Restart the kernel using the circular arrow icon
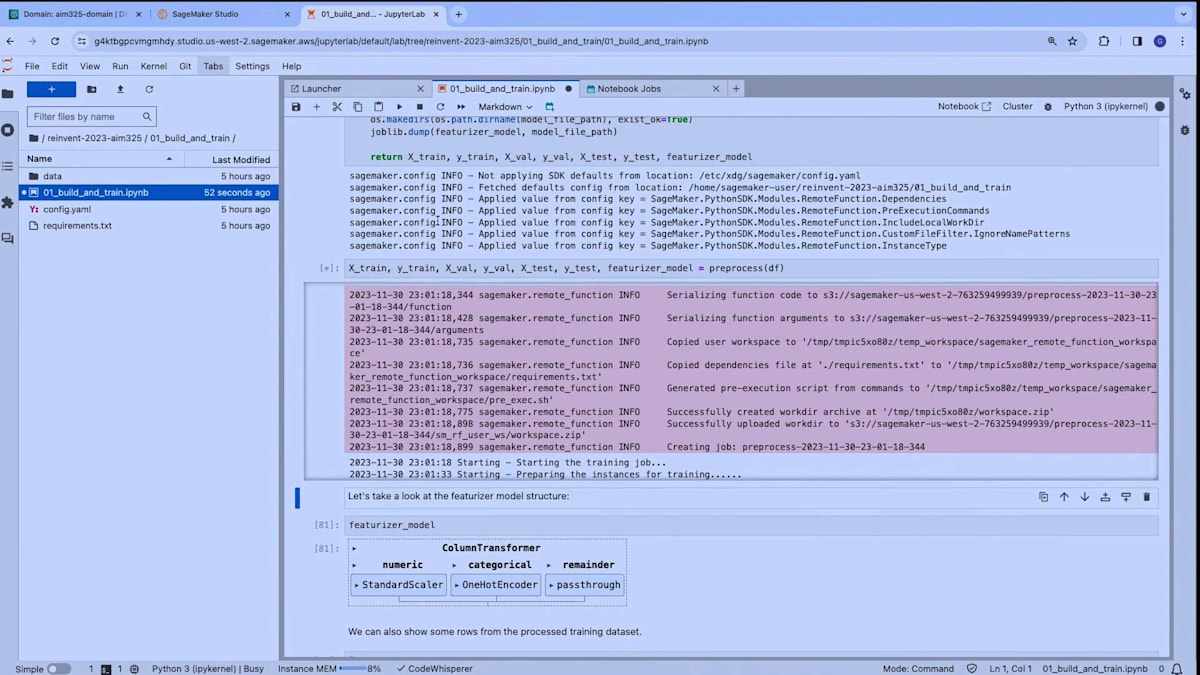 pyautogui.click(x=440, y=107)
